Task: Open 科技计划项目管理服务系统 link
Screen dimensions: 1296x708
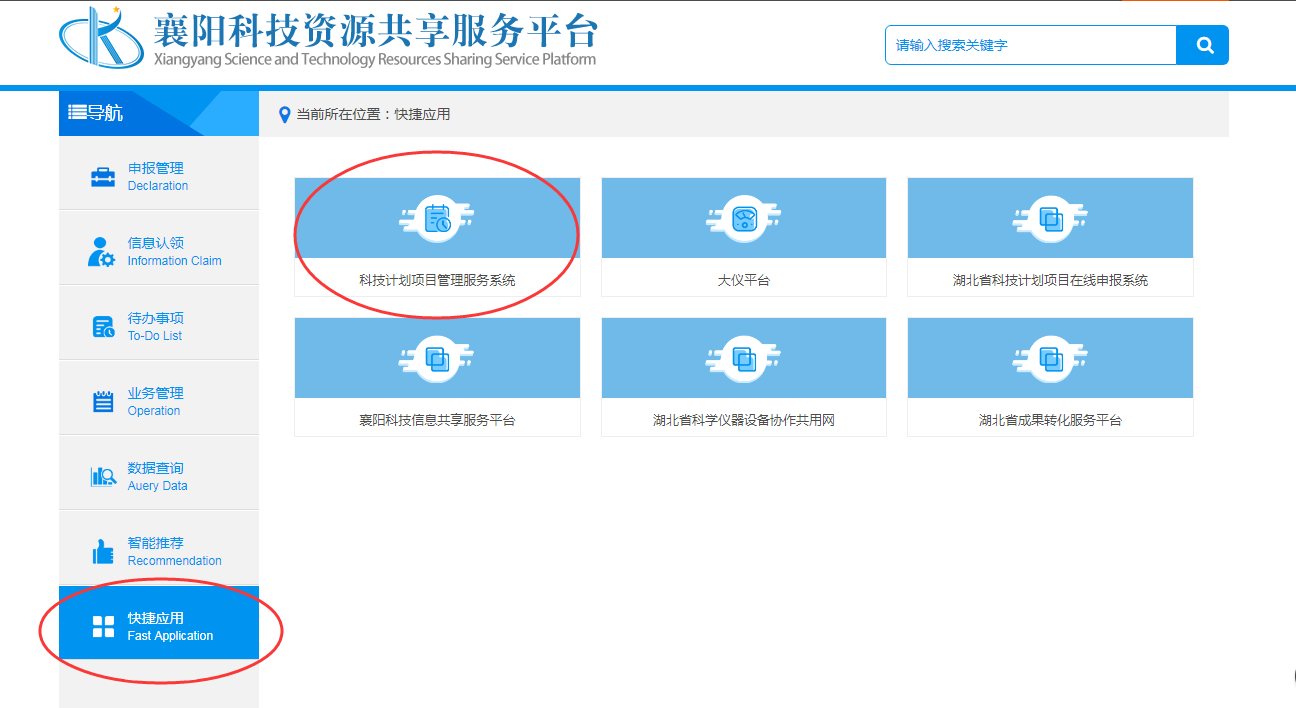Action: 437,281
